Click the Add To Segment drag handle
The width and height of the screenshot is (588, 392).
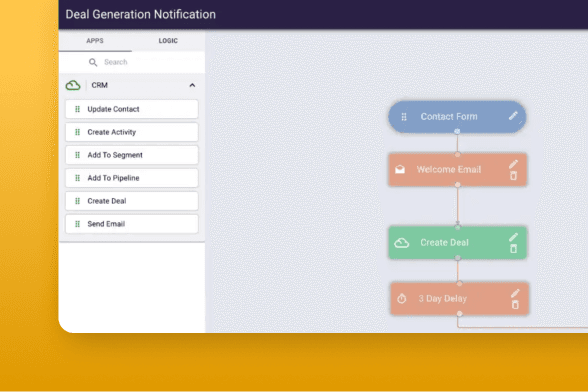click(77, 155)
